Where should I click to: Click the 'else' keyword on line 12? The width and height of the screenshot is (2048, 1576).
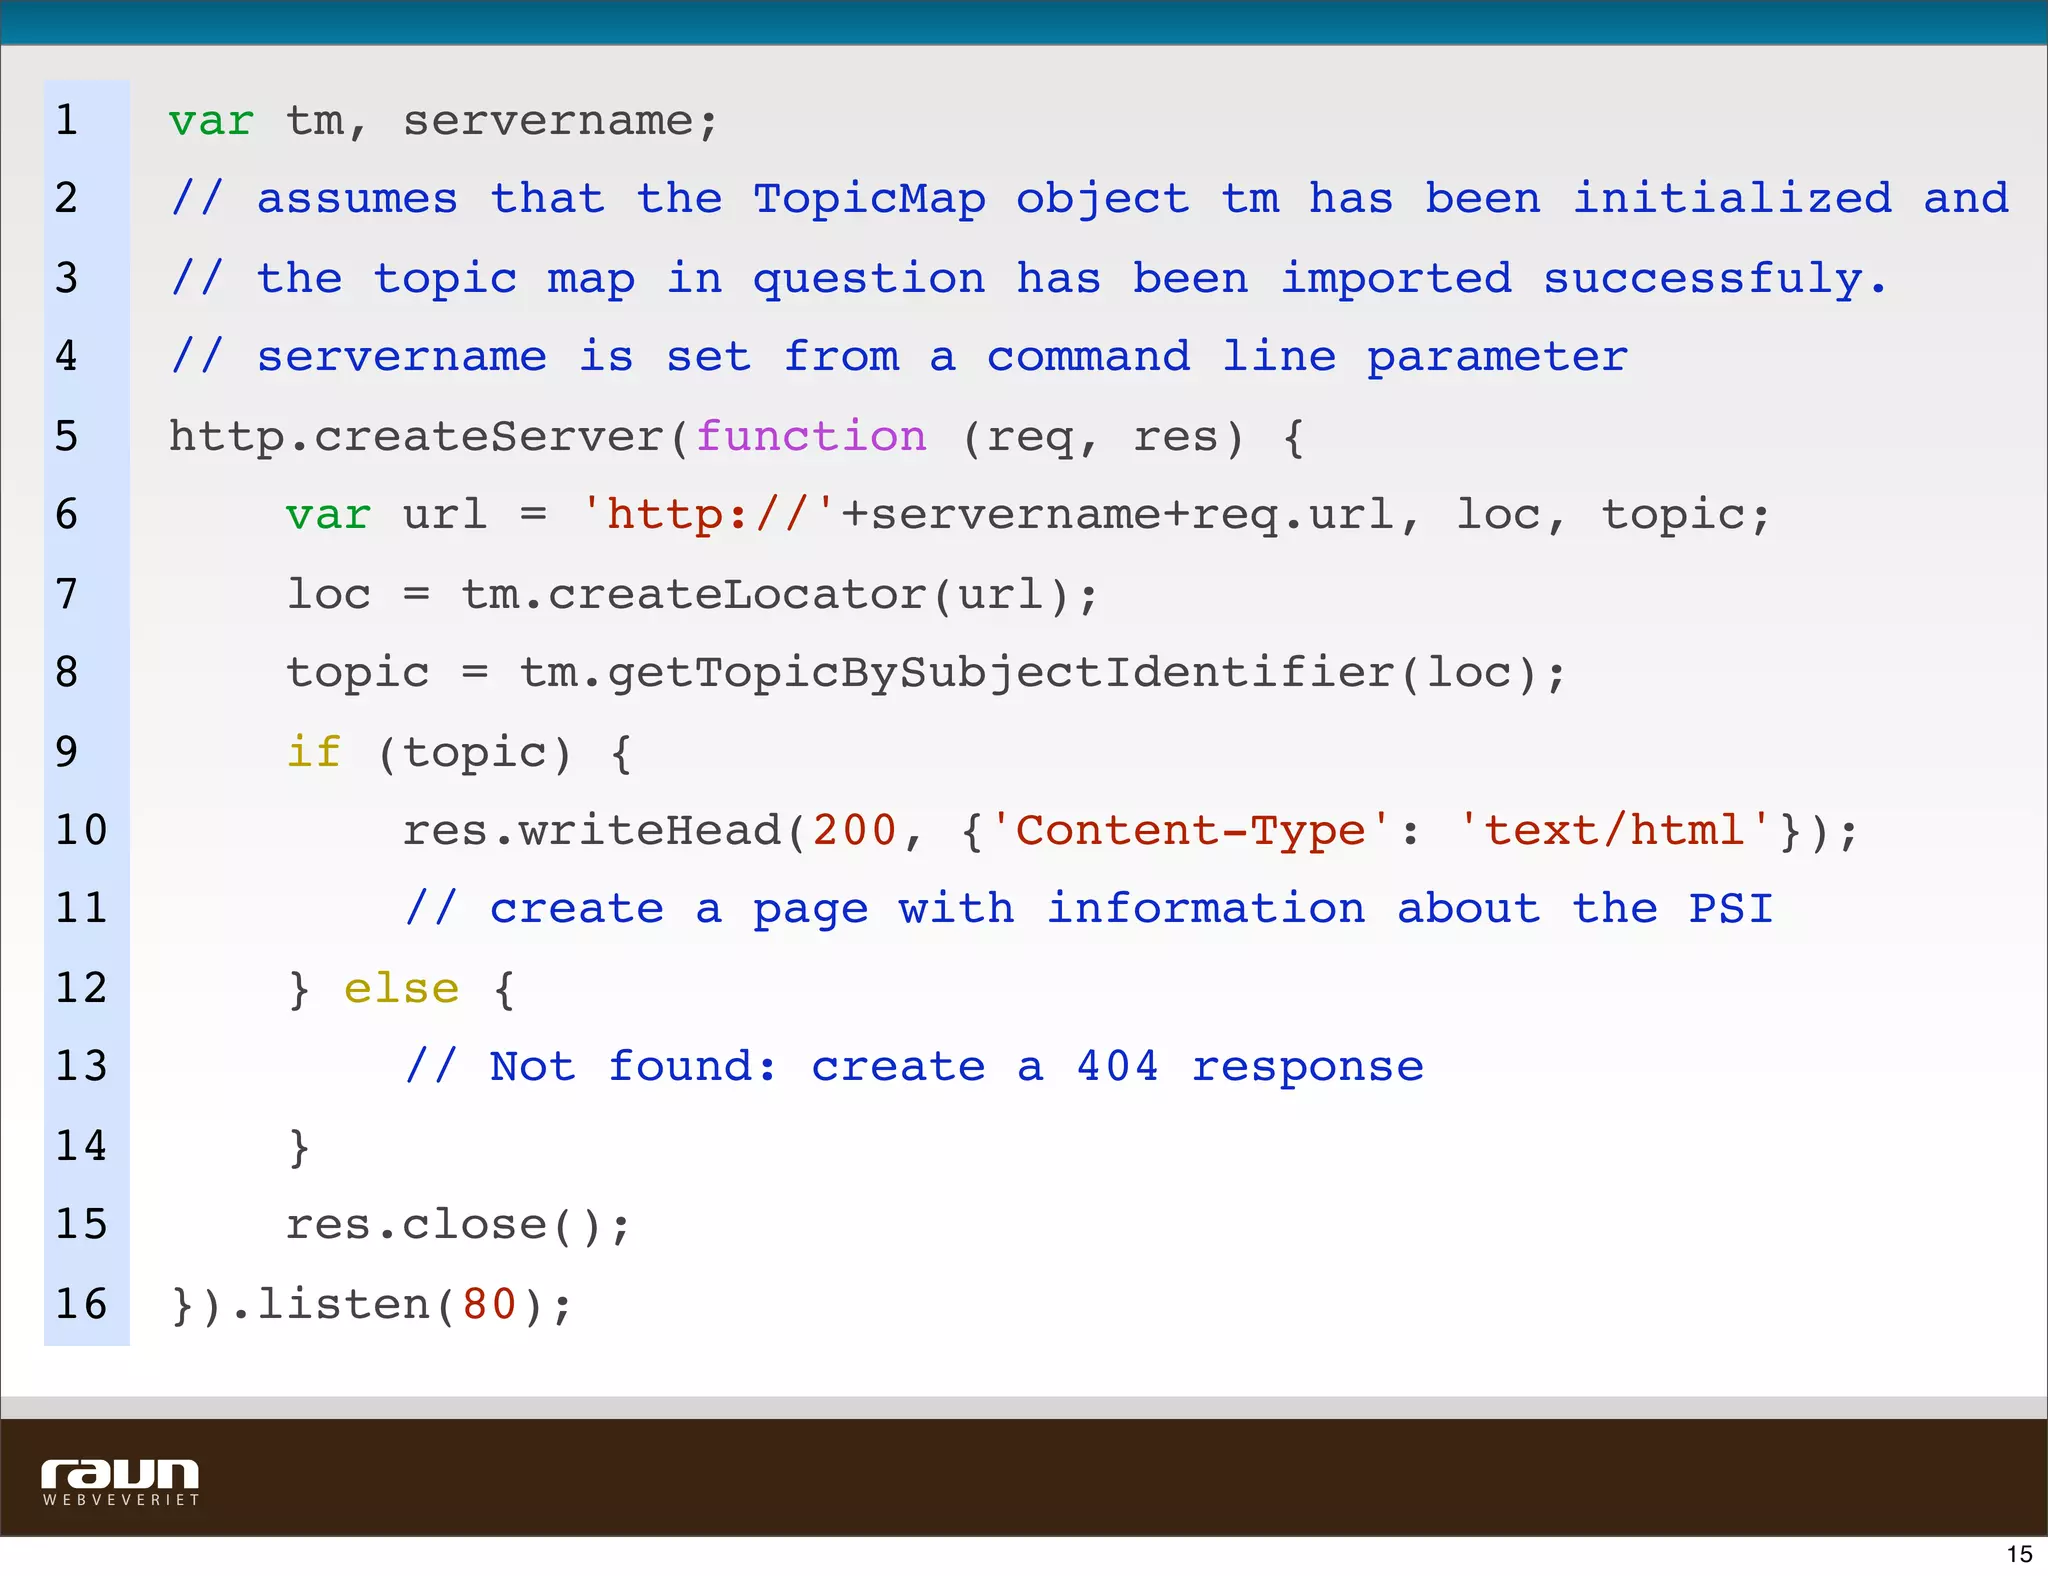pos(401,988)
